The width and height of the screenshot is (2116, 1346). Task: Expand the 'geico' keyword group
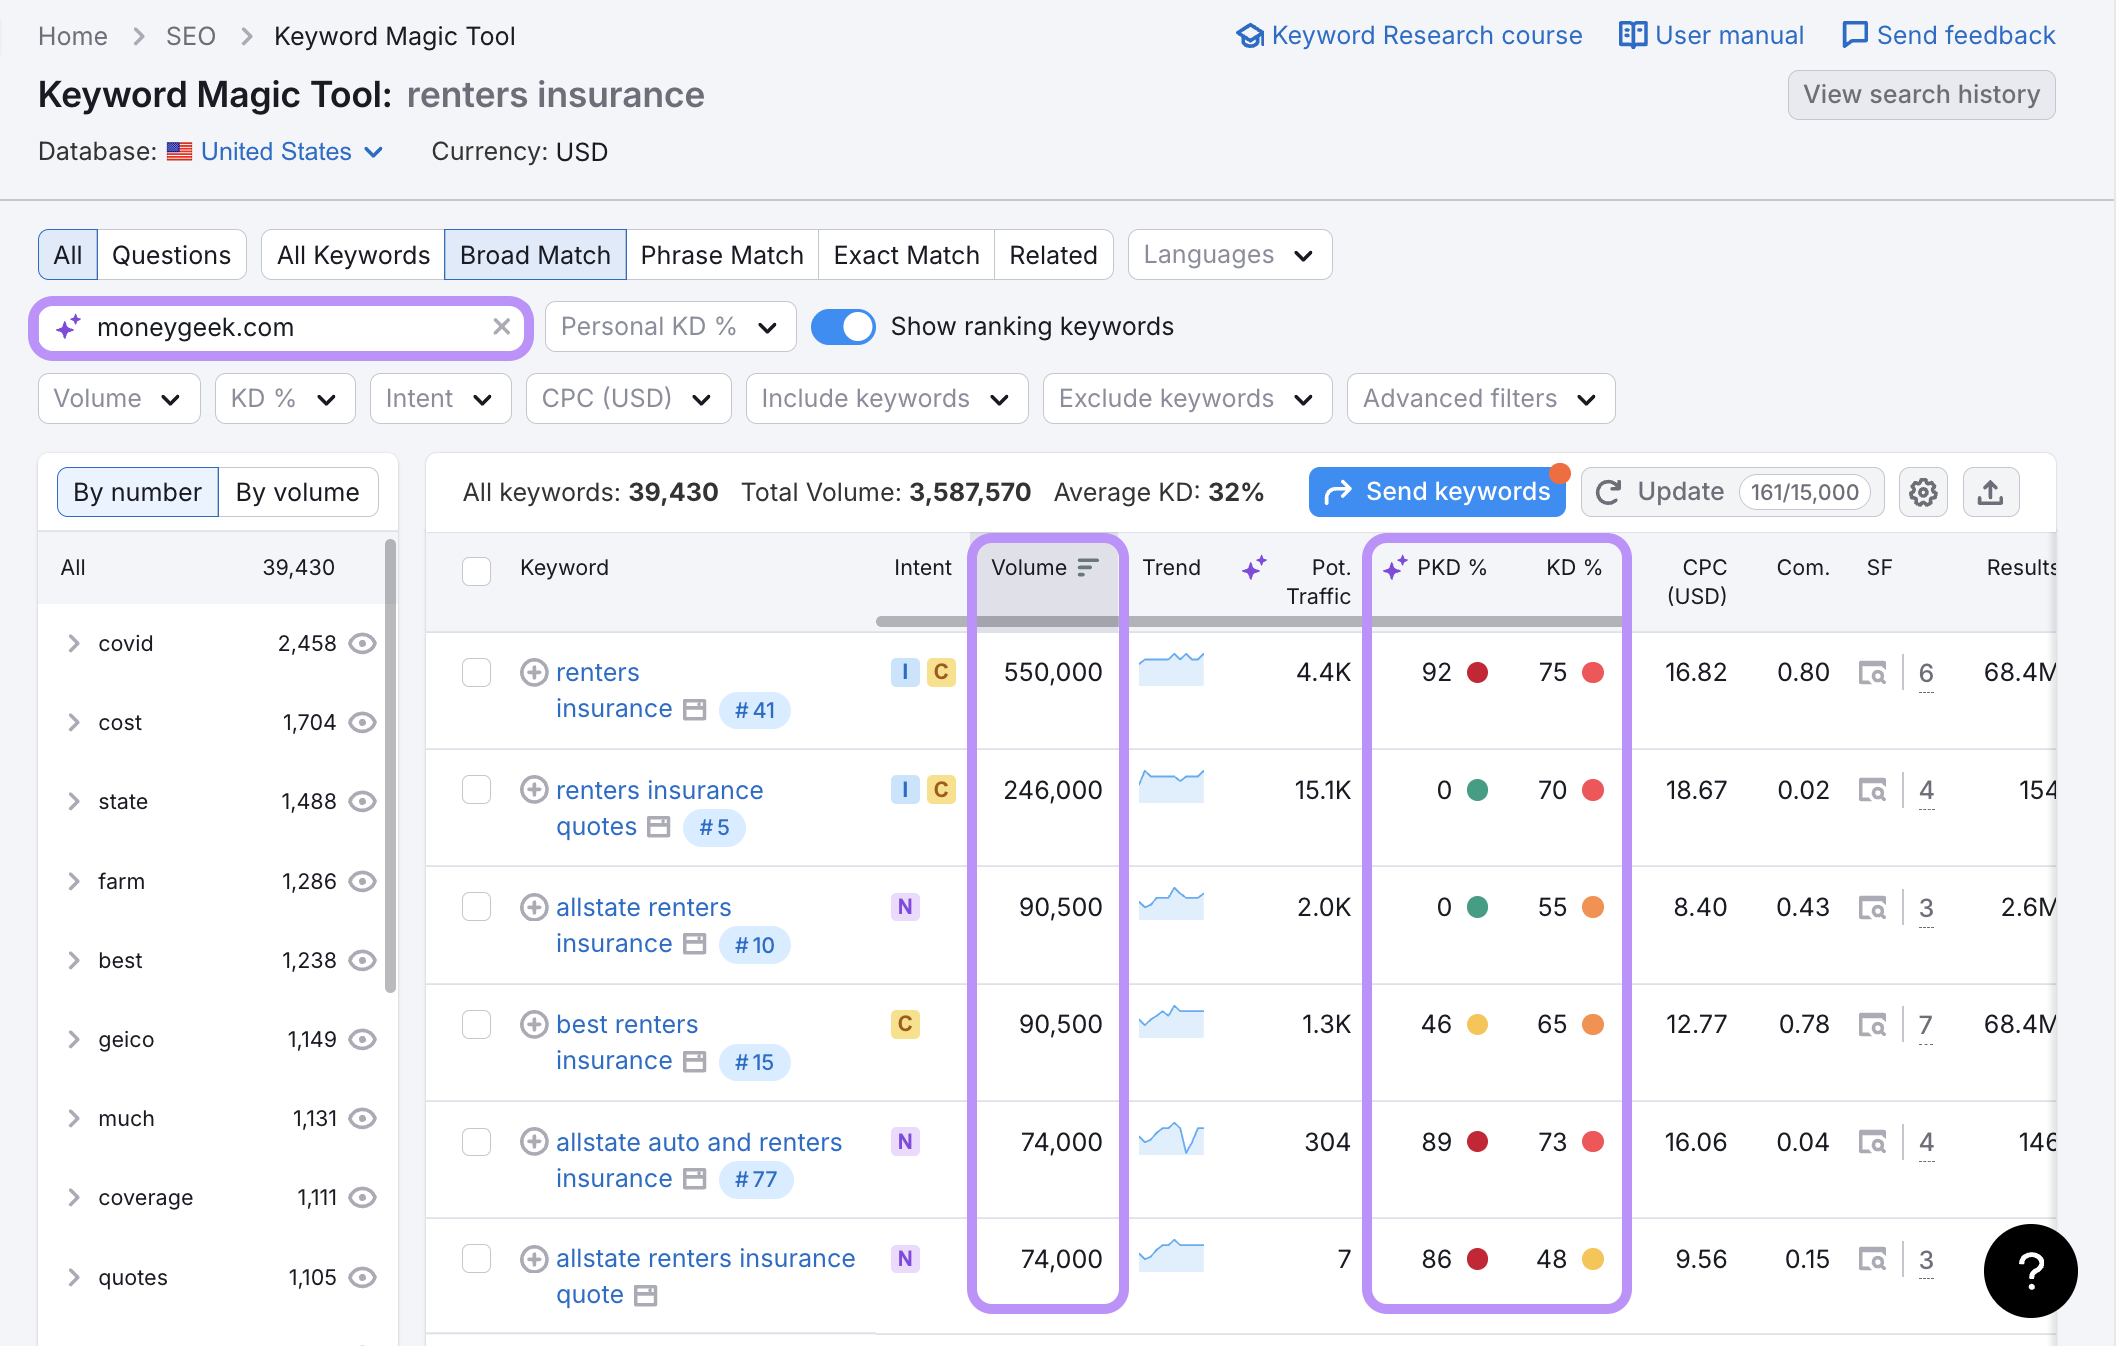pyautogui.click(x=74, y=1039)
